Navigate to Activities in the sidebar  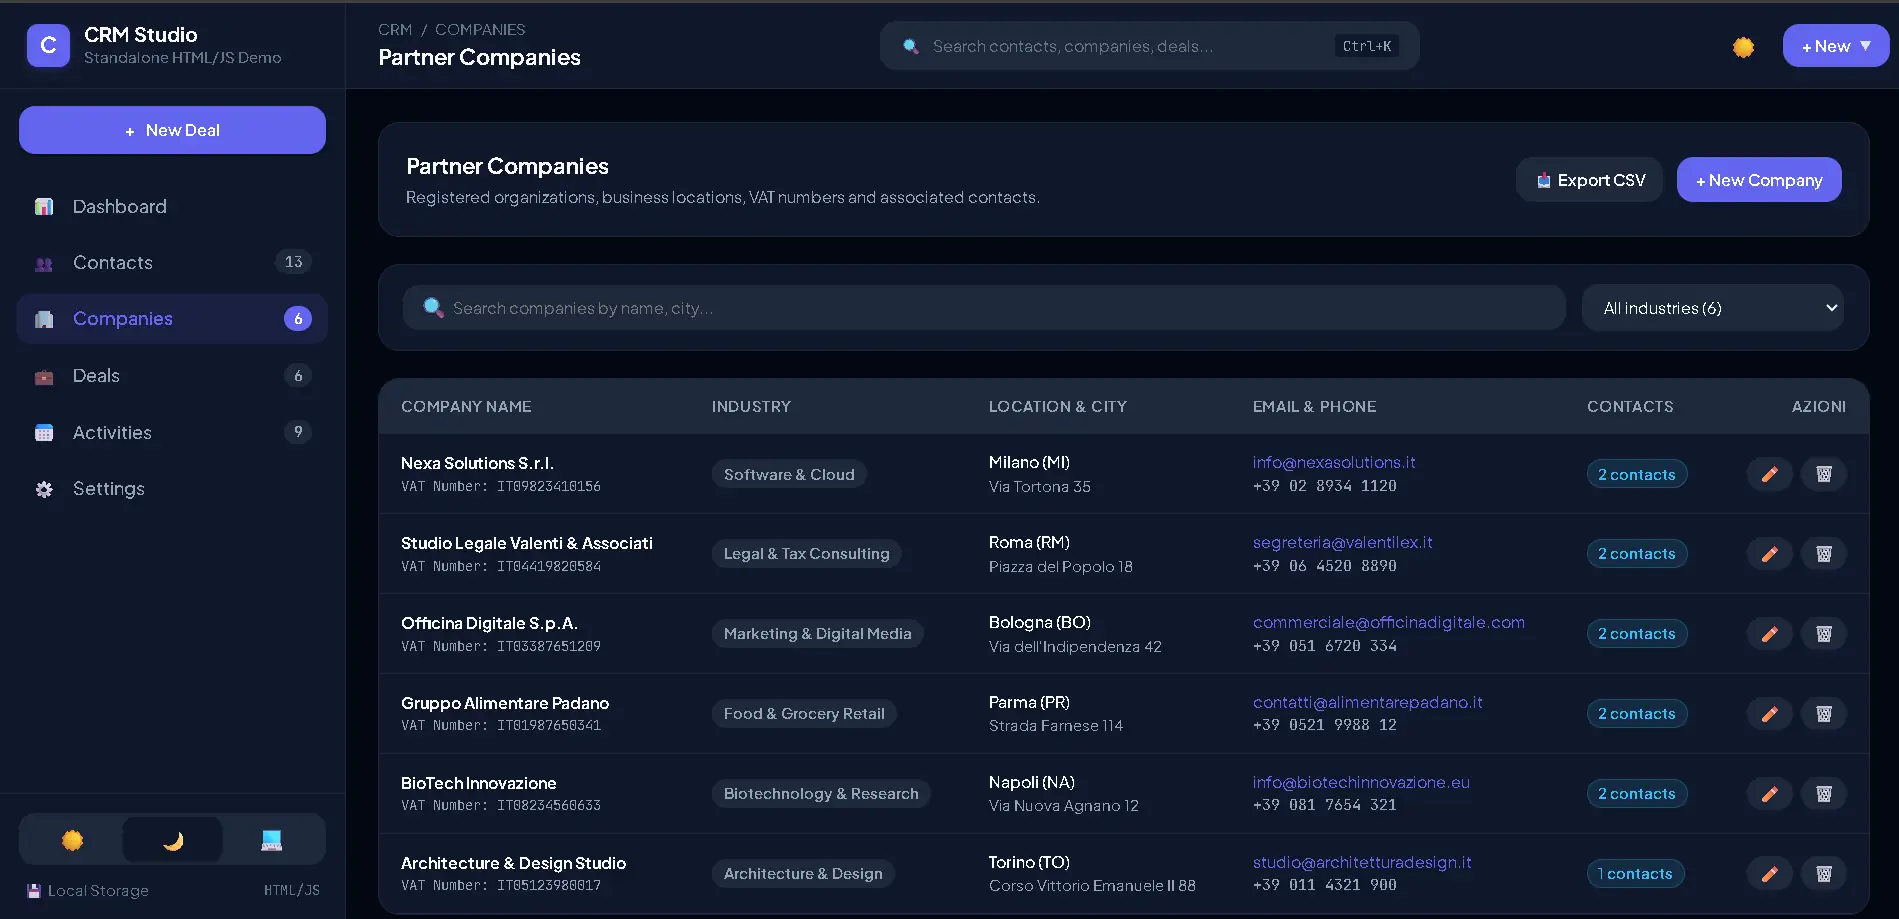pyautogui.click(x=172, y=433)
